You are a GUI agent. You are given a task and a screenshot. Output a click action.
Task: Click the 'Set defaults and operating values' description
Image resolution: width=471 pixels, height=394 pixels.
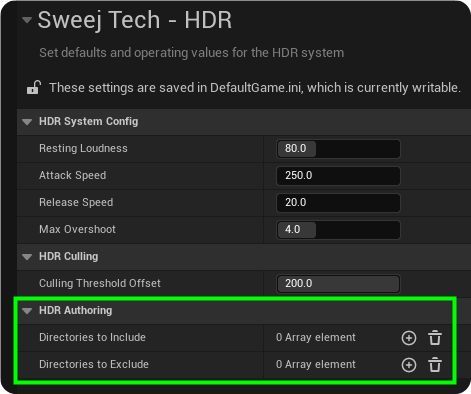(x=192, y=53)
